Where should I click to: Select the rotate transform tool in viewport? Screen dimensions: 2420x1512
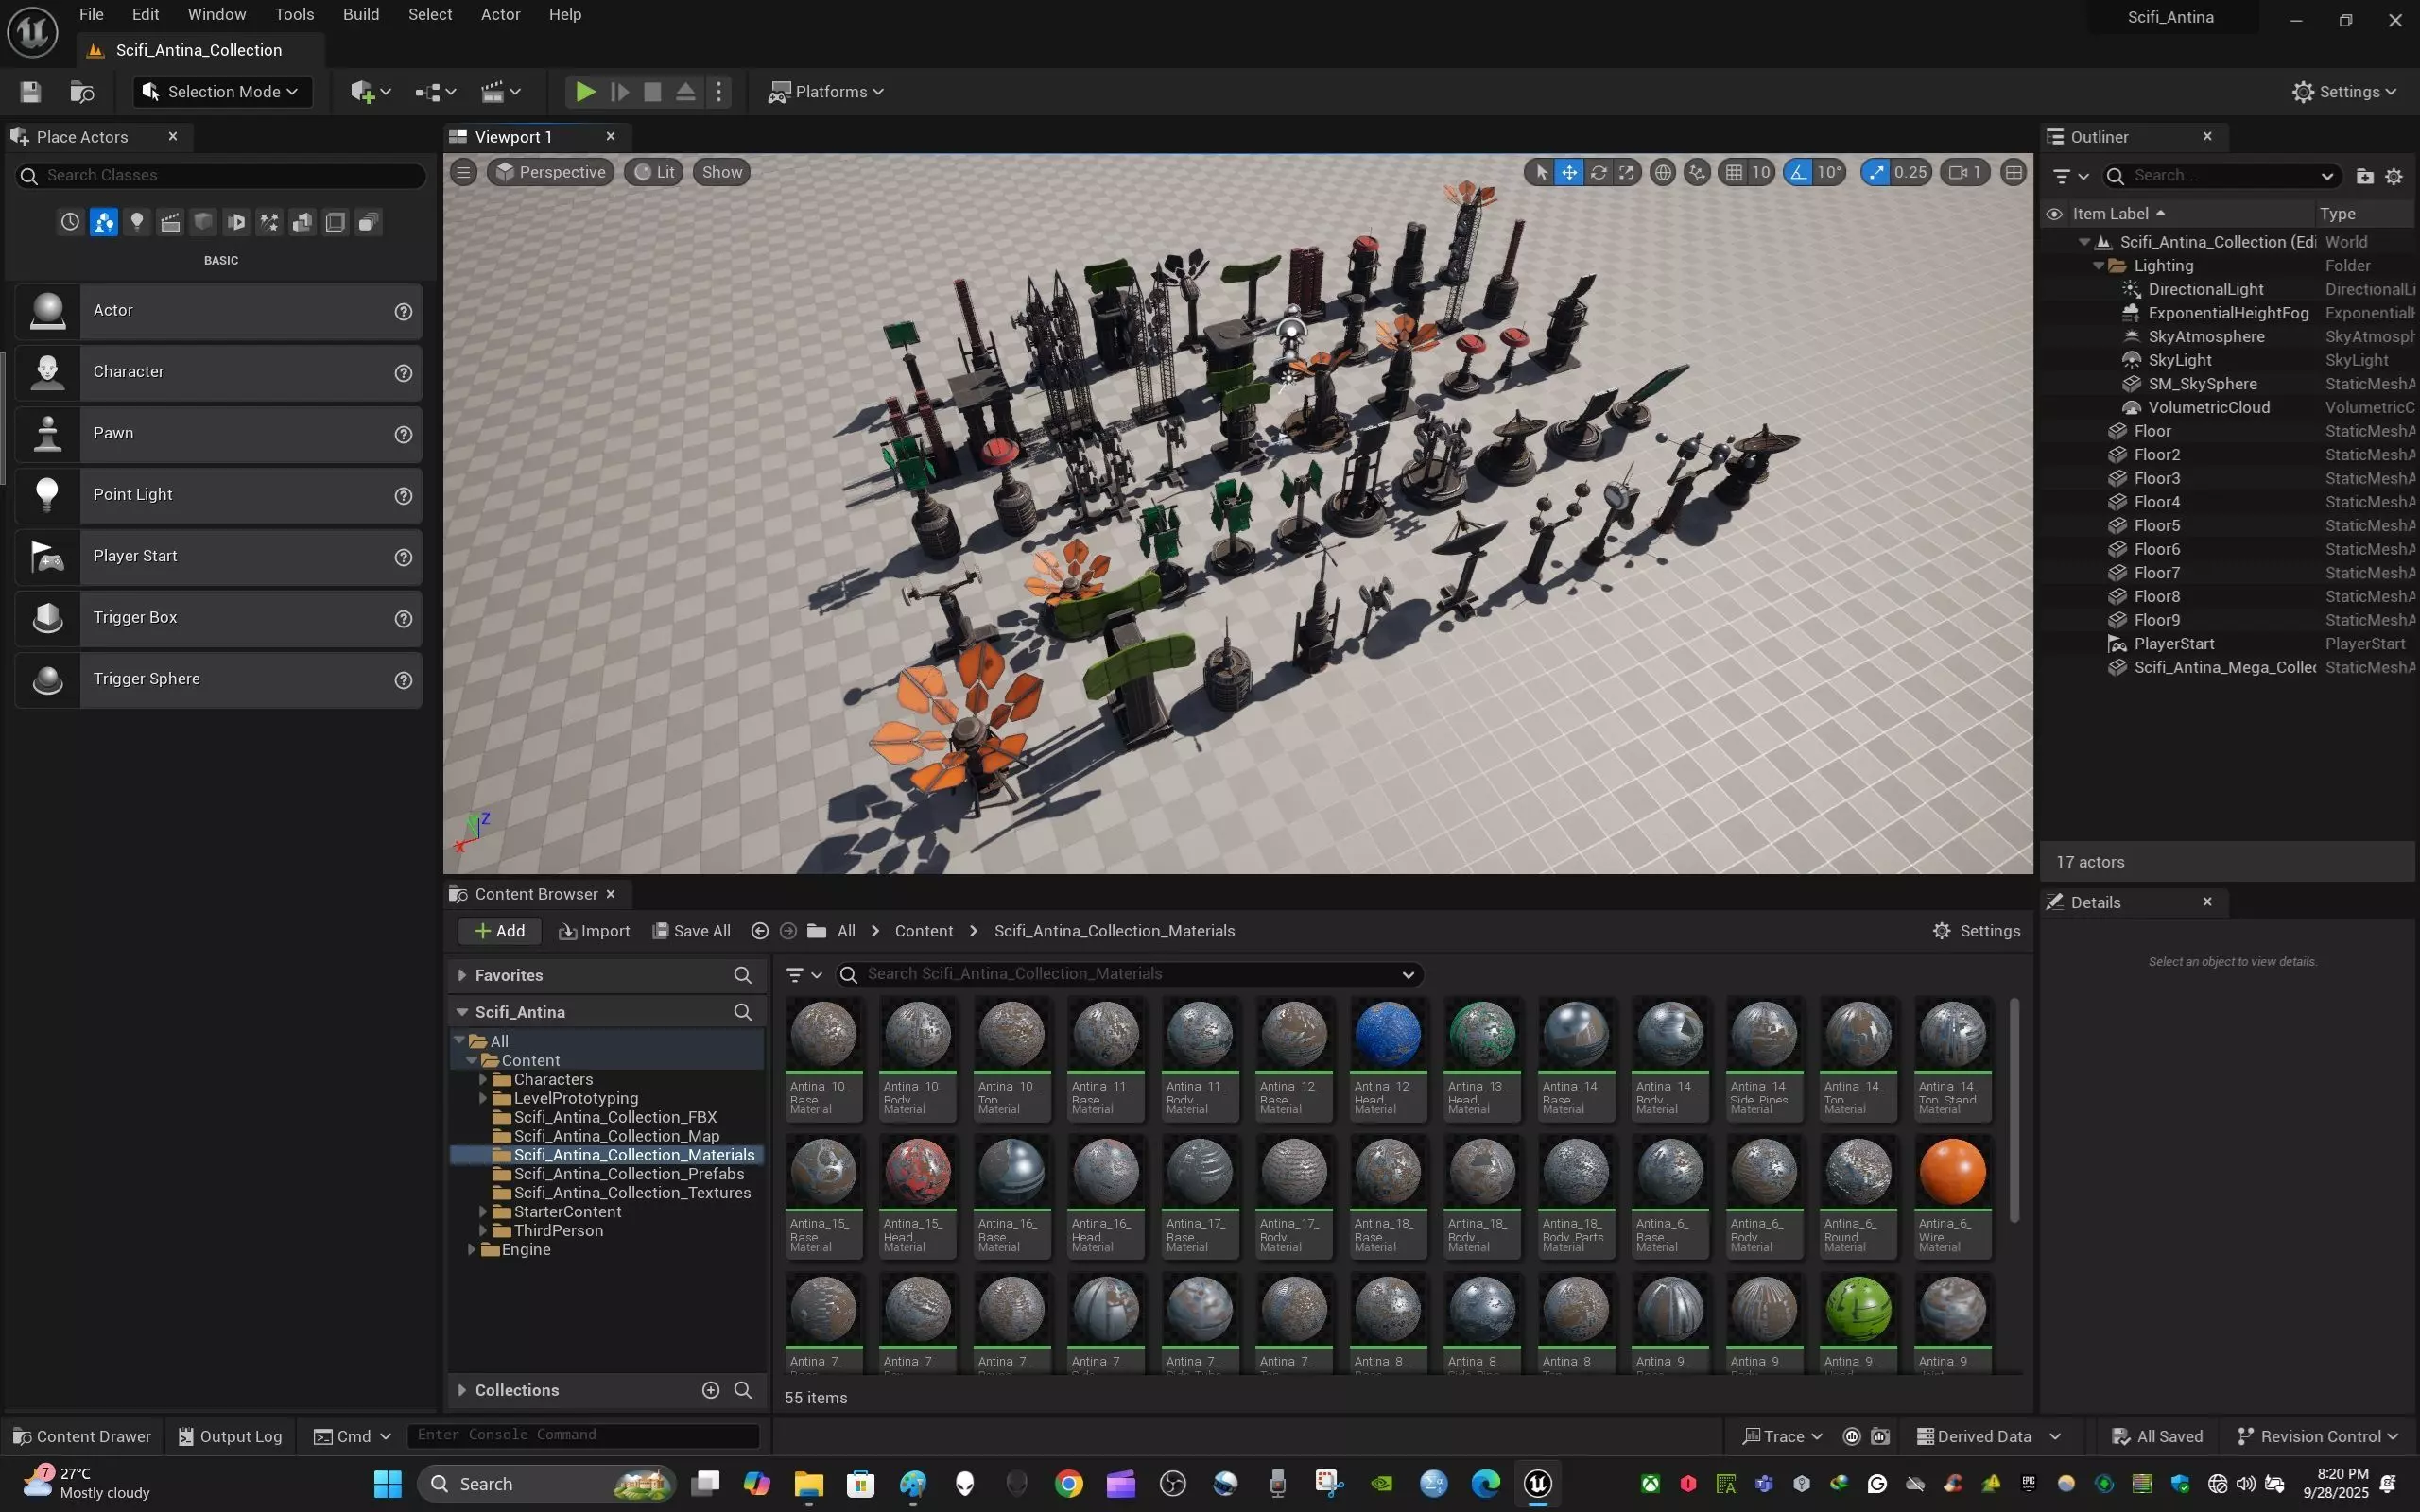click(x=1598, y=173)
